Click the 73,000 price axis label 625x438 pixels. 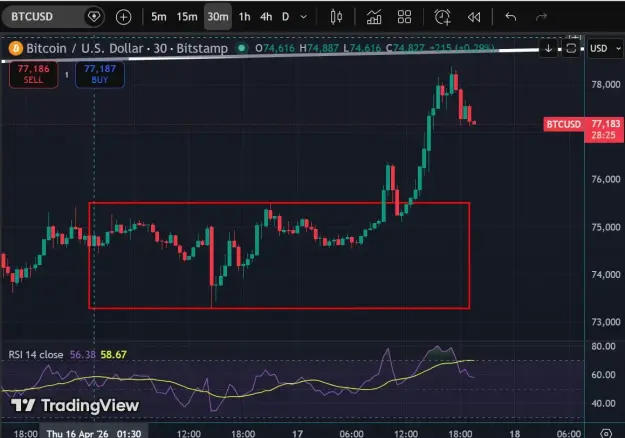pos(606,322)
